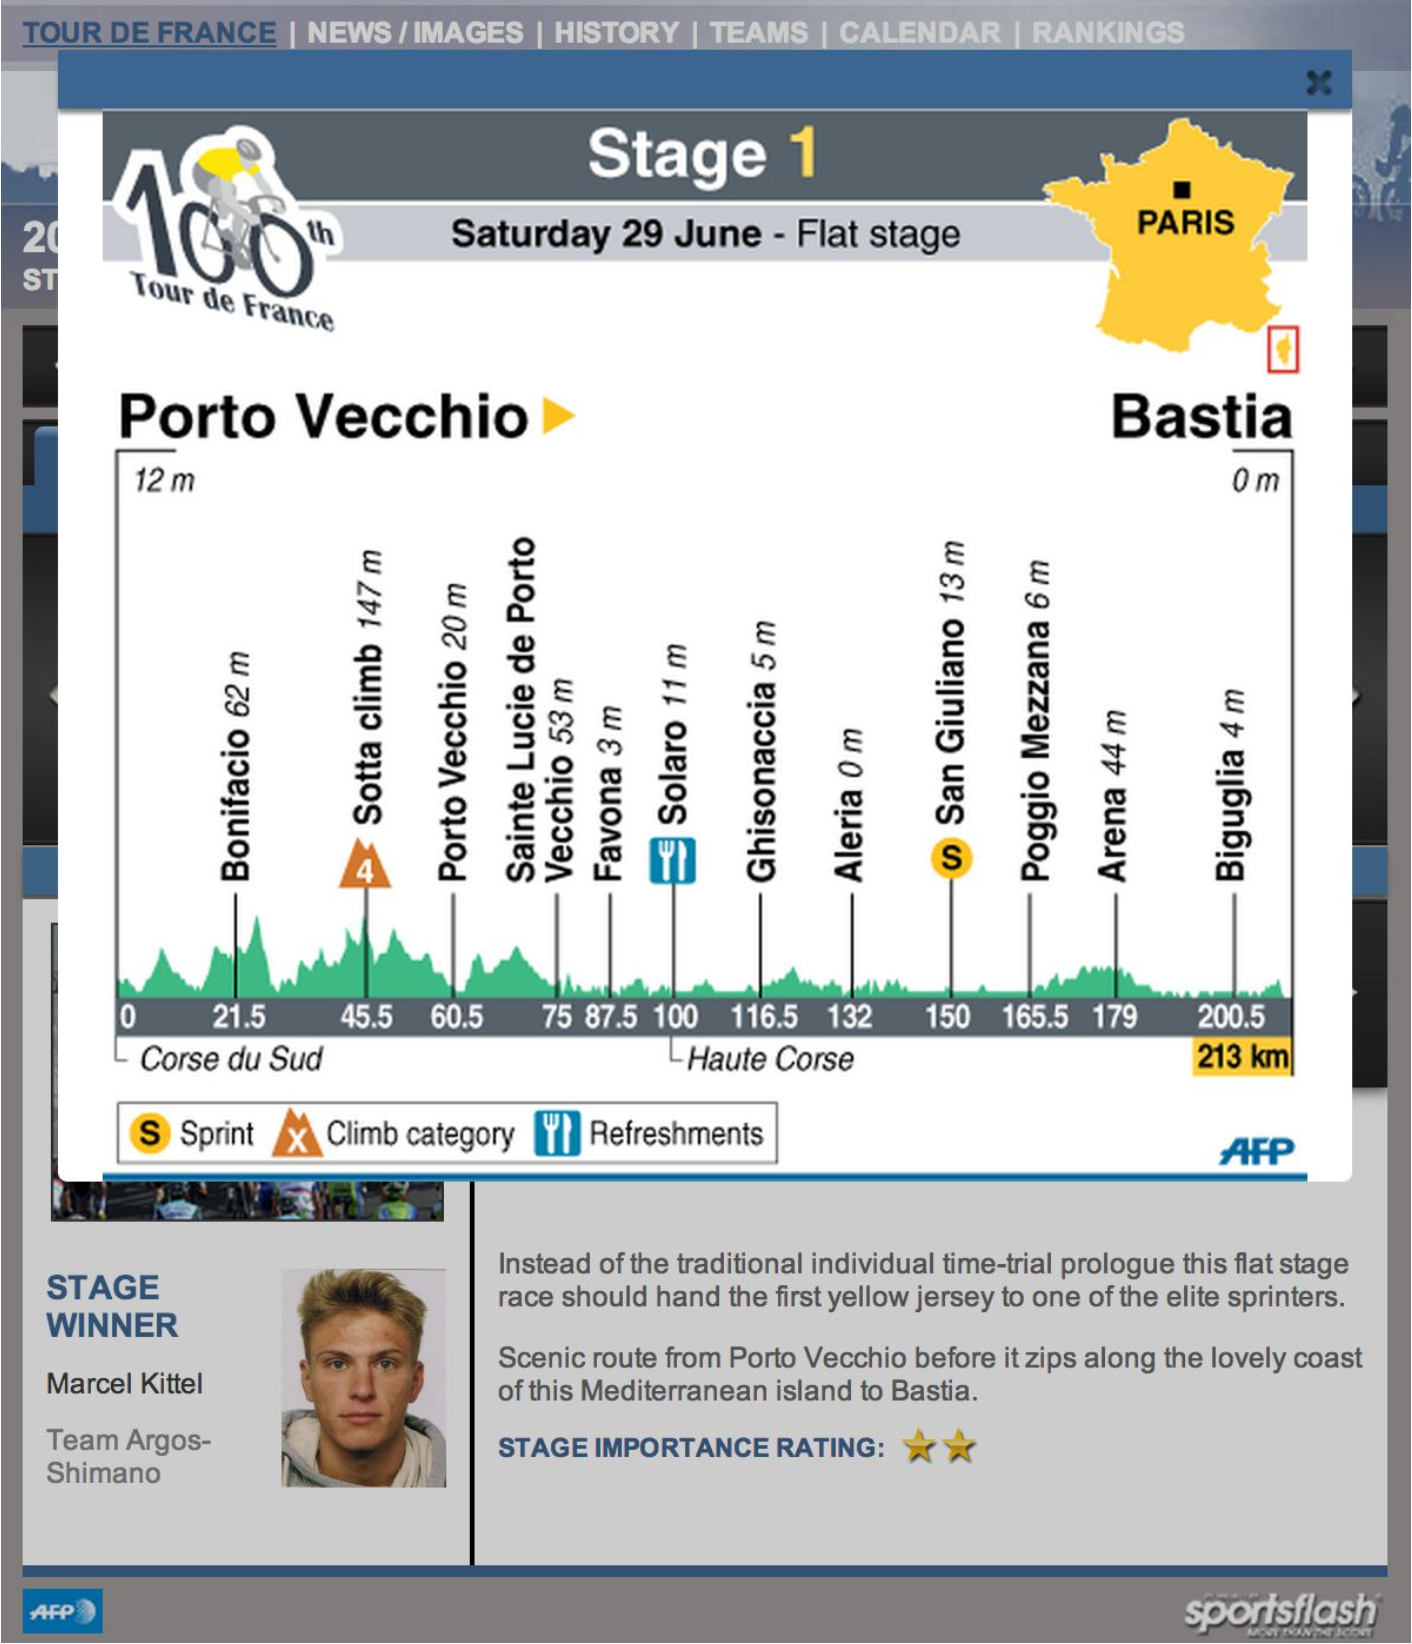This screenshot has width=1412, height=1644.
Task: Click the AFP logo in bottom bar
Action: [x=62, y=1611]
